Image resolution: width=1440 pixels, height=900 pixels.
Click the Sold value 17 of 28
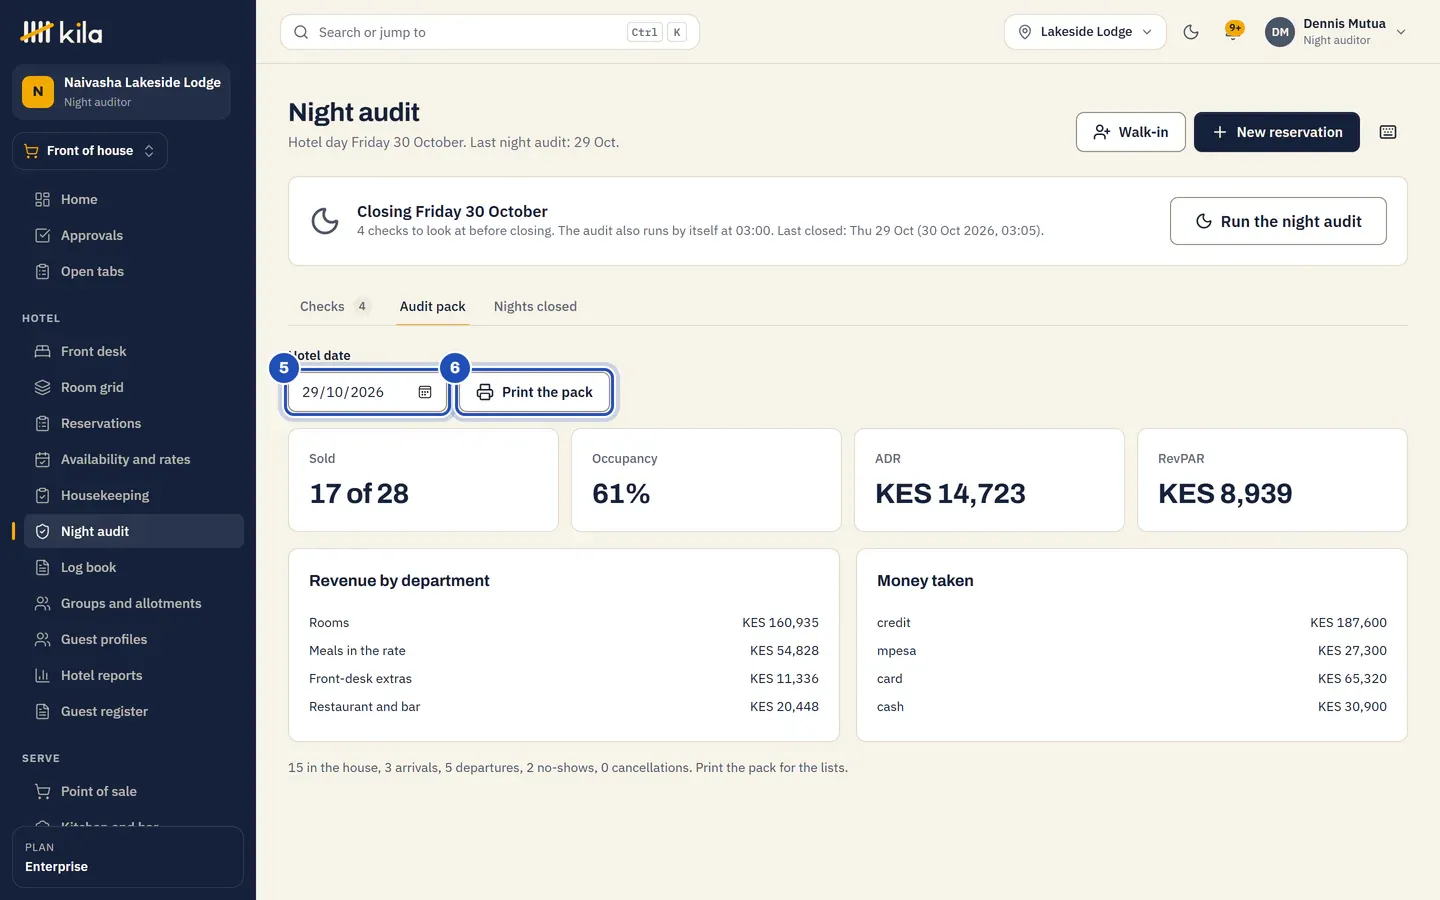(x=359, y=493)
